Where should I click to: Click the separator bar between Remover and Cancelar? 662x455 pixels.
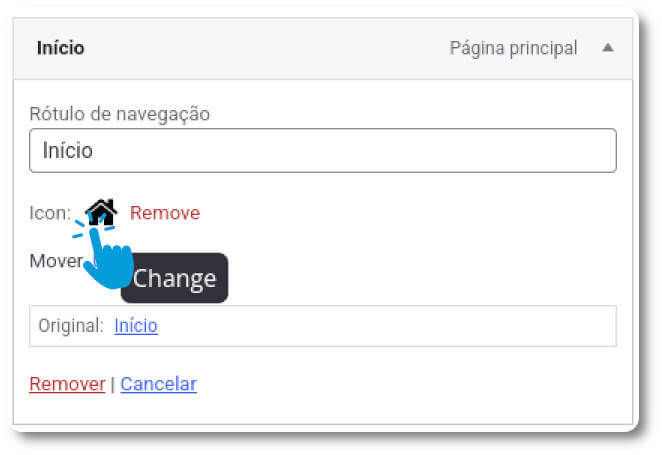[x=113, y=385]
